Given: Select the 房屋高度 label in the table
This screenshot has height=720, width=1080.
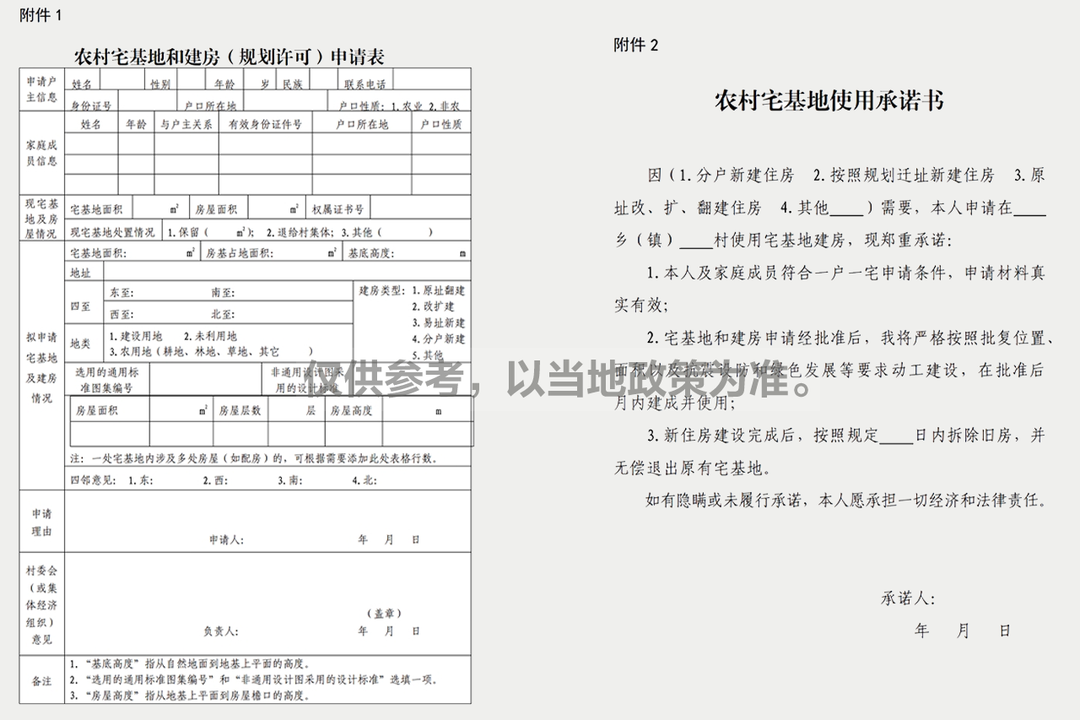Looking at the screenshot, I should pos(351,411).
